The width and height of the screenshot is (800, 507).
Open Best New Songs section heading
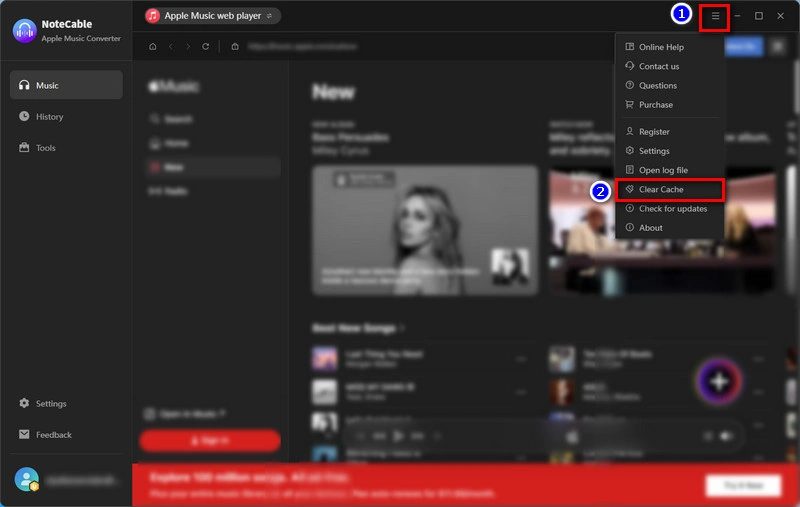point(358,328)
